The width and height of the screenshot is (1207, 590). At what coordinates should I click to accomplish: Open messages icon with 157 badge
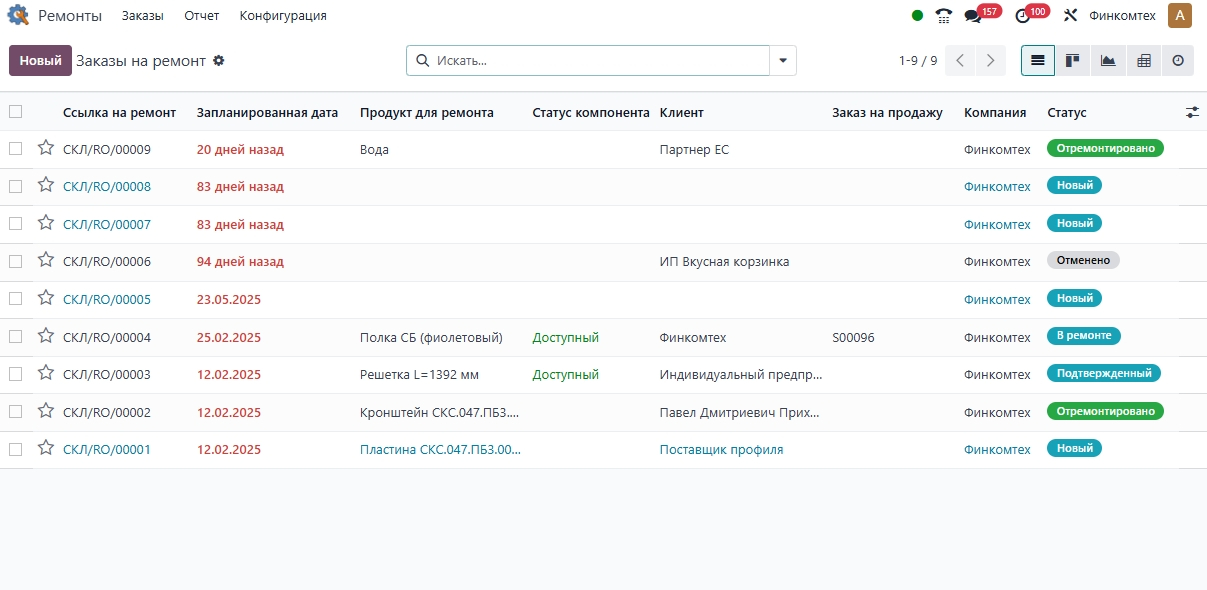pyautogui.click(x=972, y=16)
